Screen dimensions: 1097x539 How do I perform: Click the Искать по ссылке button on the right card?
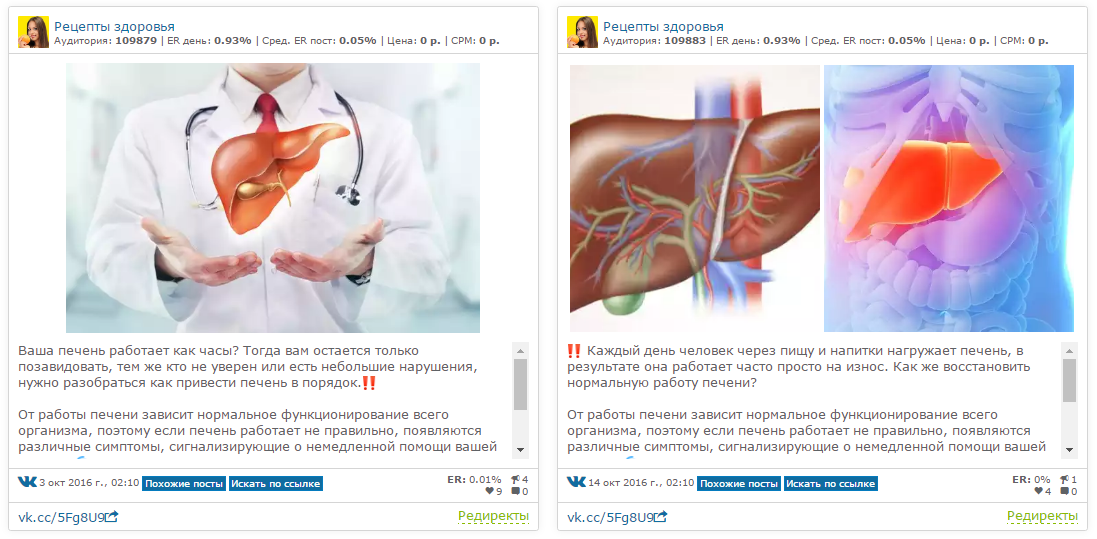(x=830, y=484)
